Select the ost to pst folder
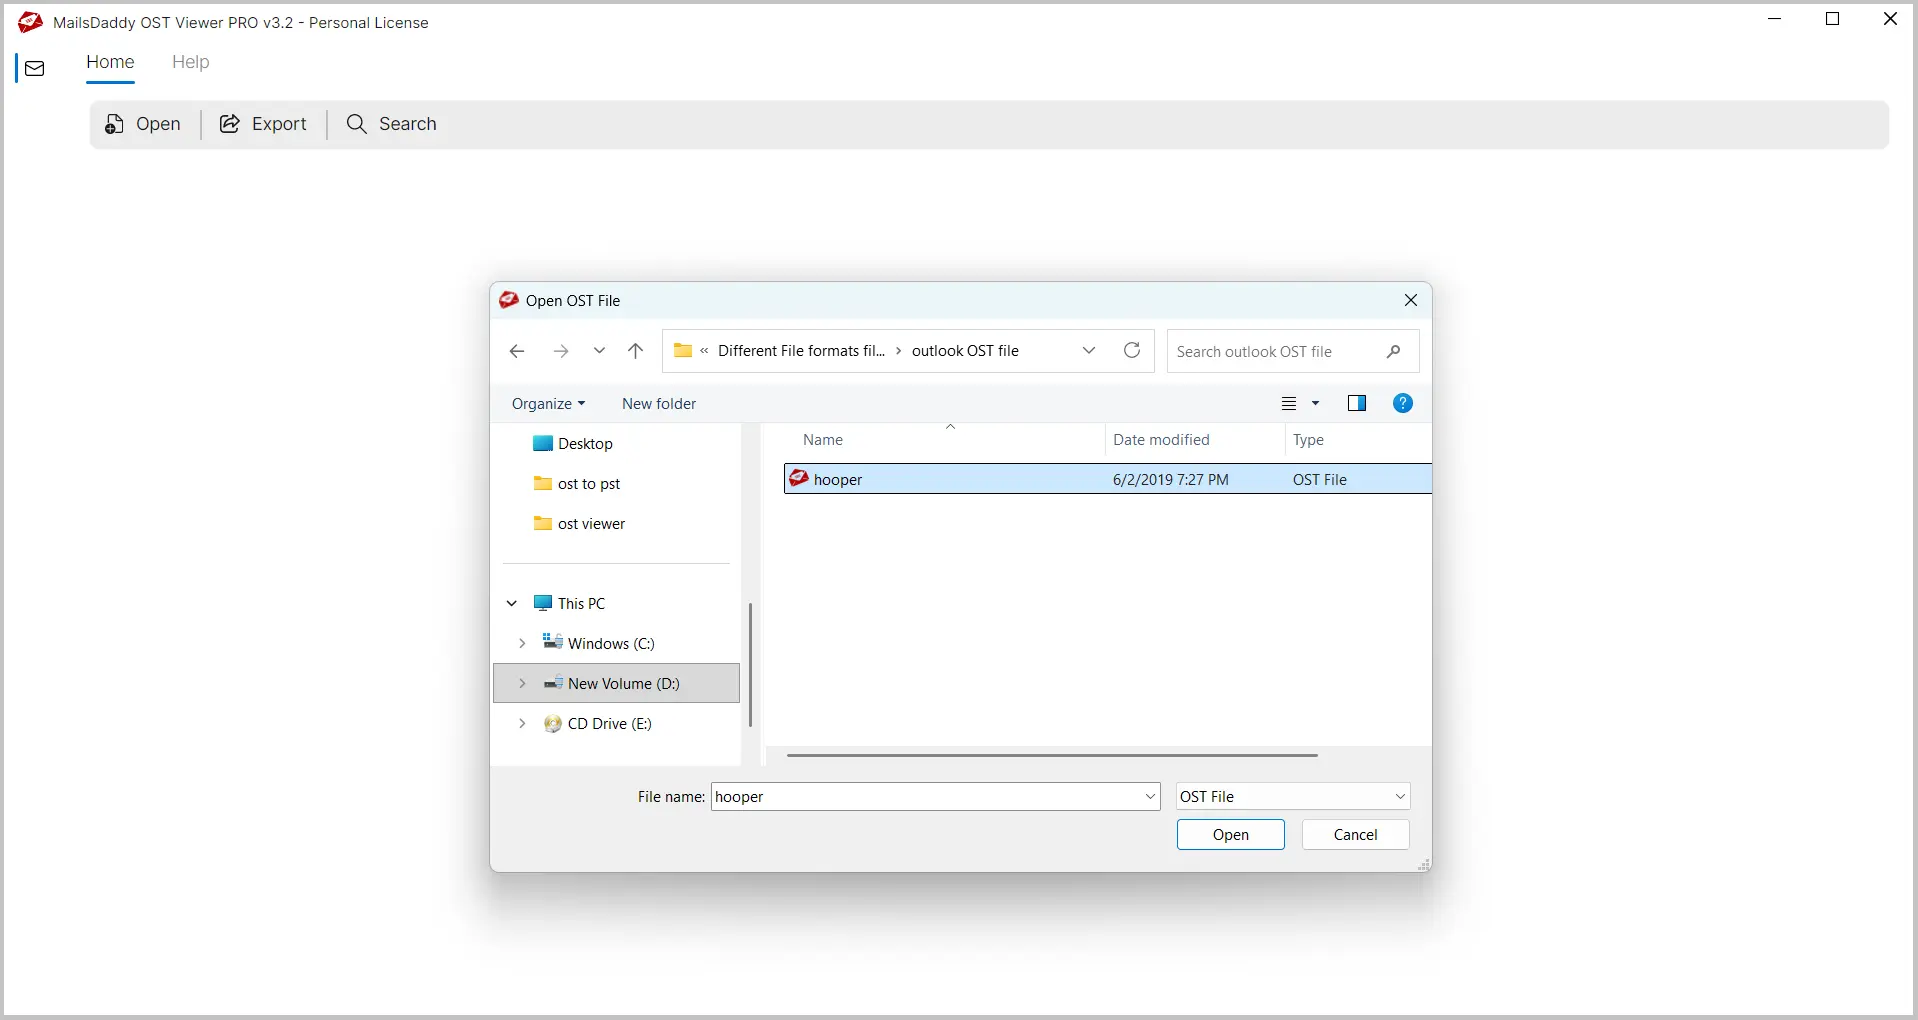1918x1020 pixels. [x=589, y=484]
